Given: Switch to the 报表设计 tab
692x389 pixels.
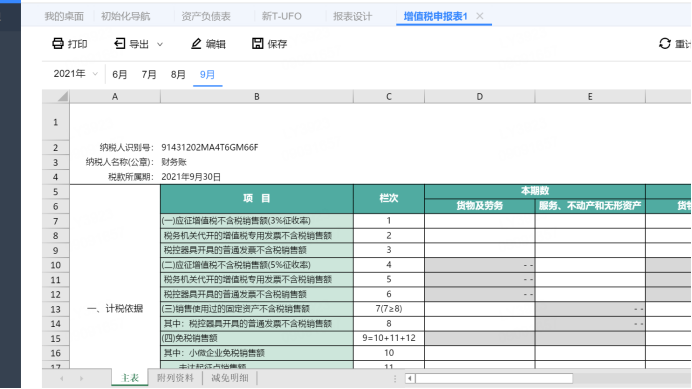Looking at the screenshot, I should [x=353, y=16].
